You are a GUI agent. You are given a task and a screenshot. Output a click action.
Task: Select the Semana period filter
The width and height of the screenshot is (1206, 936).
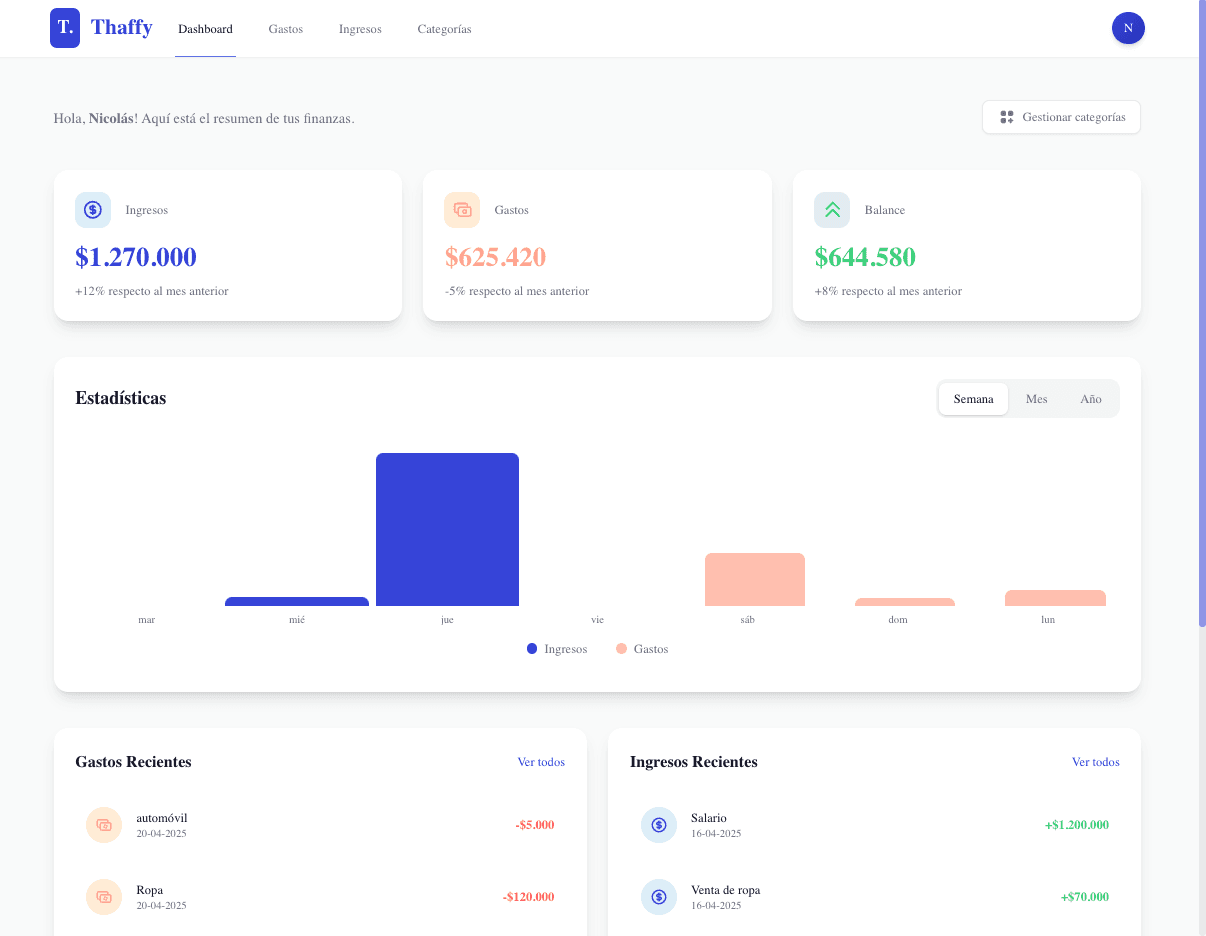click(x=972, y=398)
